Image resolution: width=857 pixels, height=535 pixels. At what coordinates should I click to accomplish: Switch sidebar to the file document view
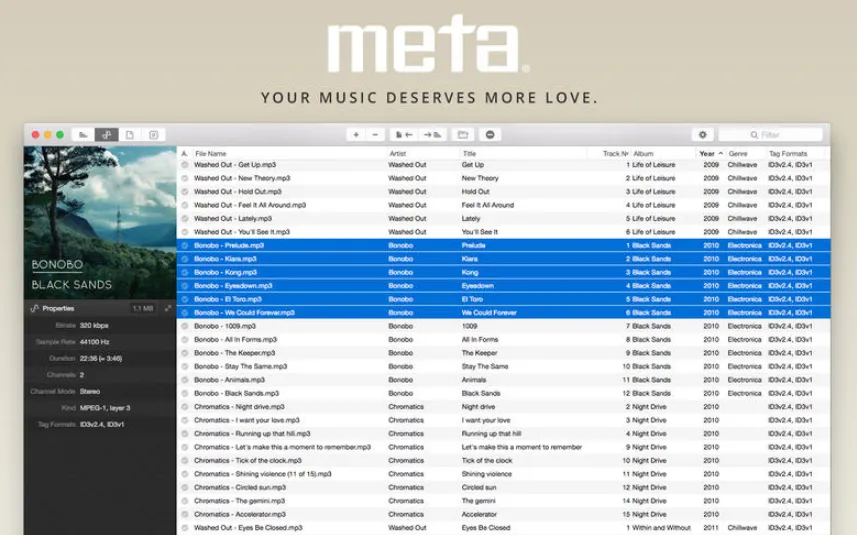tap(130, 134)
